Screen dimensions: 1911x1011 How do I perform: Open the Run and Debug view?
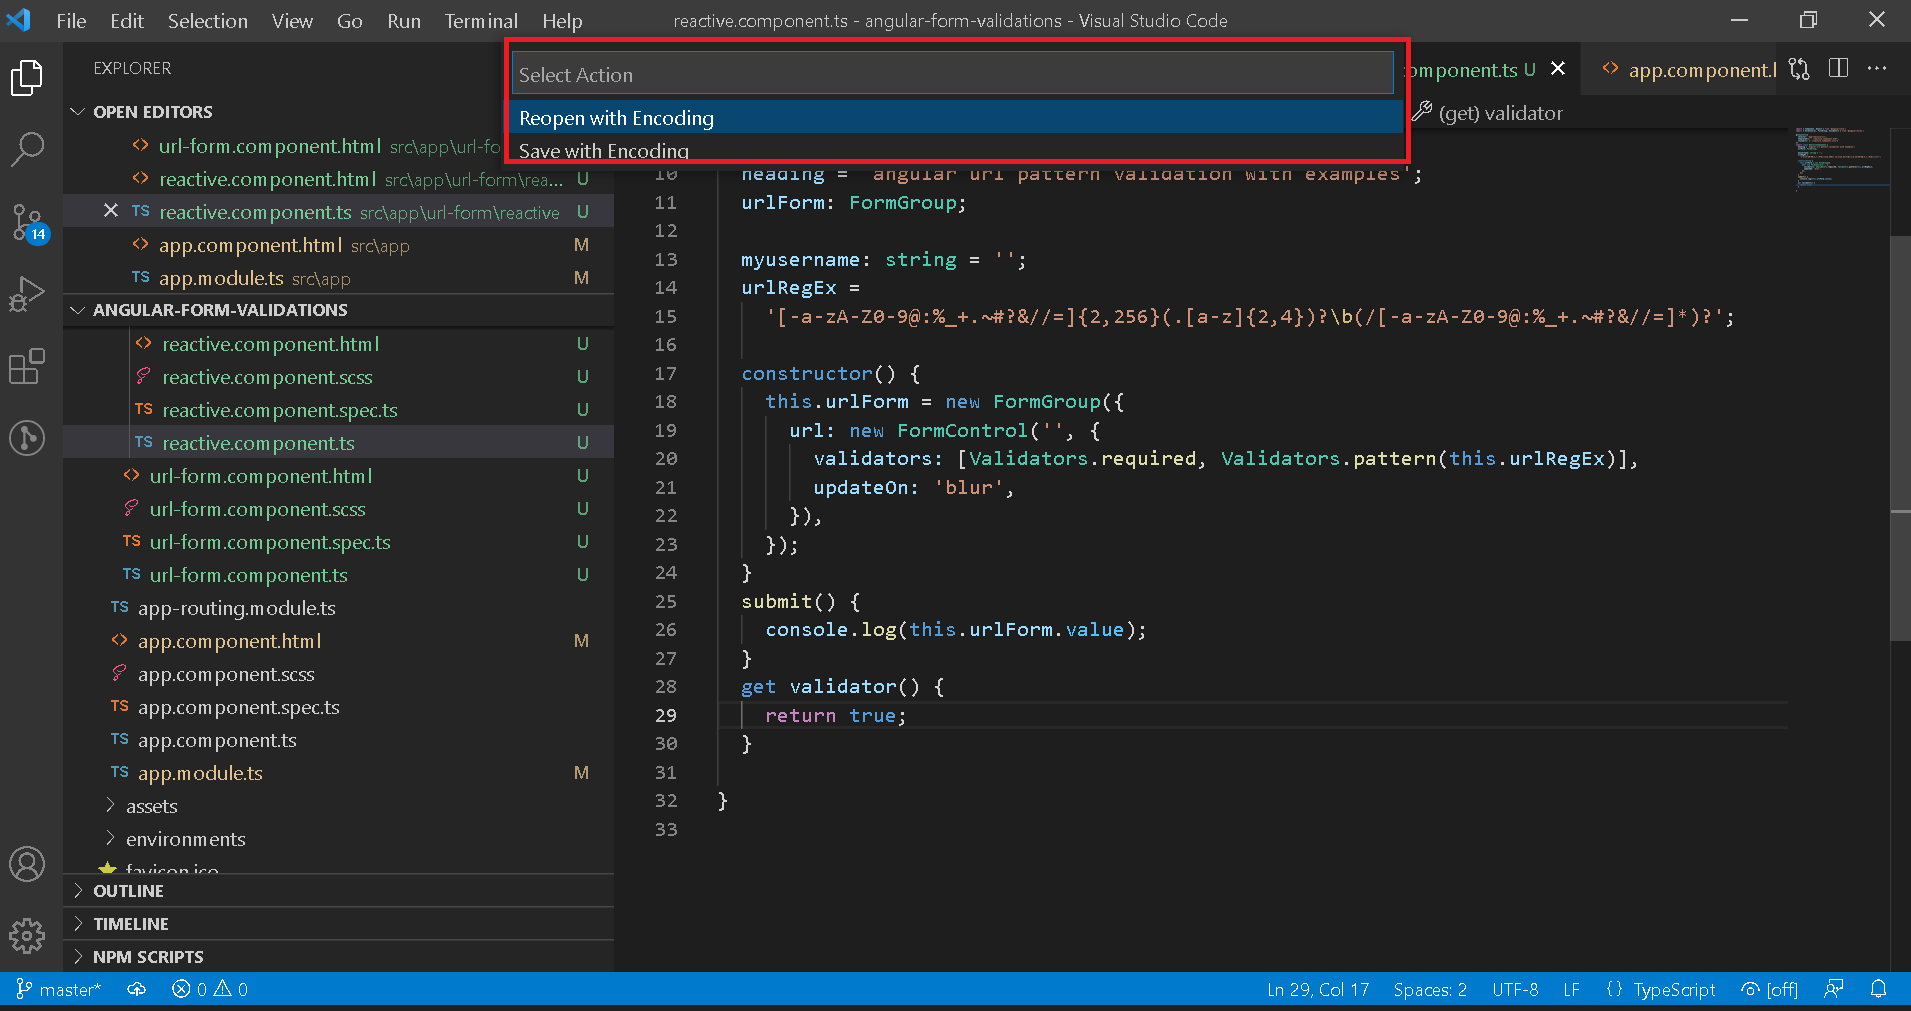(27, 293)
